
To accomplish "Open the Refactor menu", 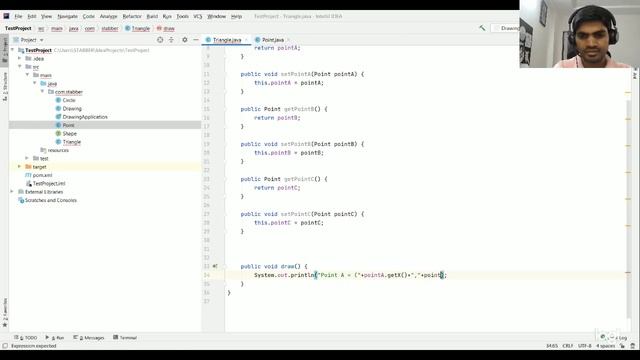I will (132, 16).
